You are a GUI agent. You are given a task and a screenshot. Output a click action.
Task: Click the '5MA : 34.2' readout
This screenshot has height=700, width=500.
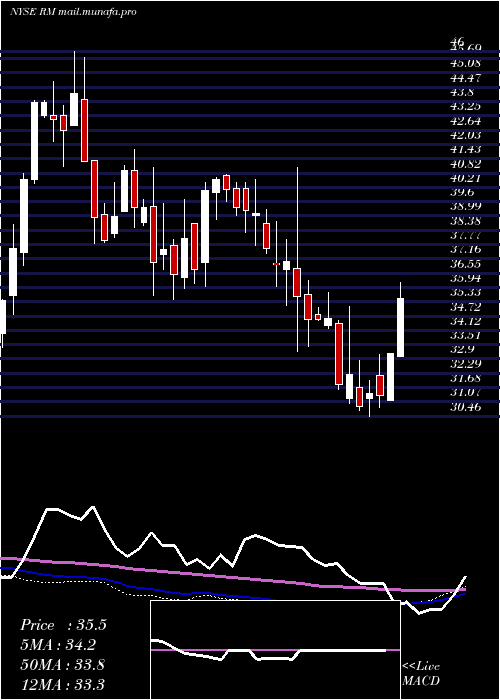[58, 645]
